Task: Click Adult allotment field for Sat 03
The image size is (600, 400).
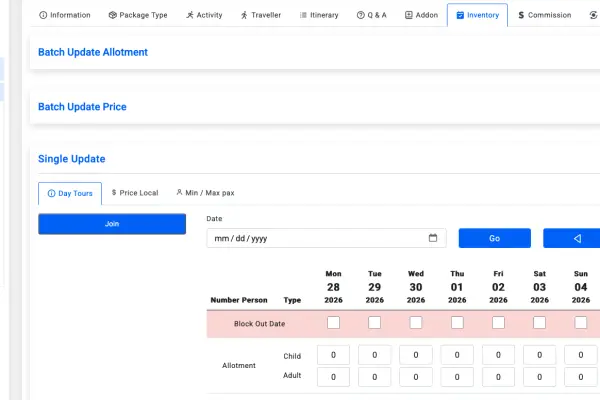Action: [540, 377]
